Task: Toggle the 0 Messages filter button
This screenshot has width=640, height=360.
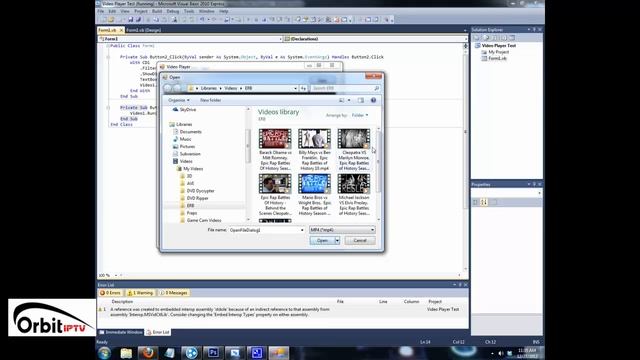Action: (x=174, y=293)
